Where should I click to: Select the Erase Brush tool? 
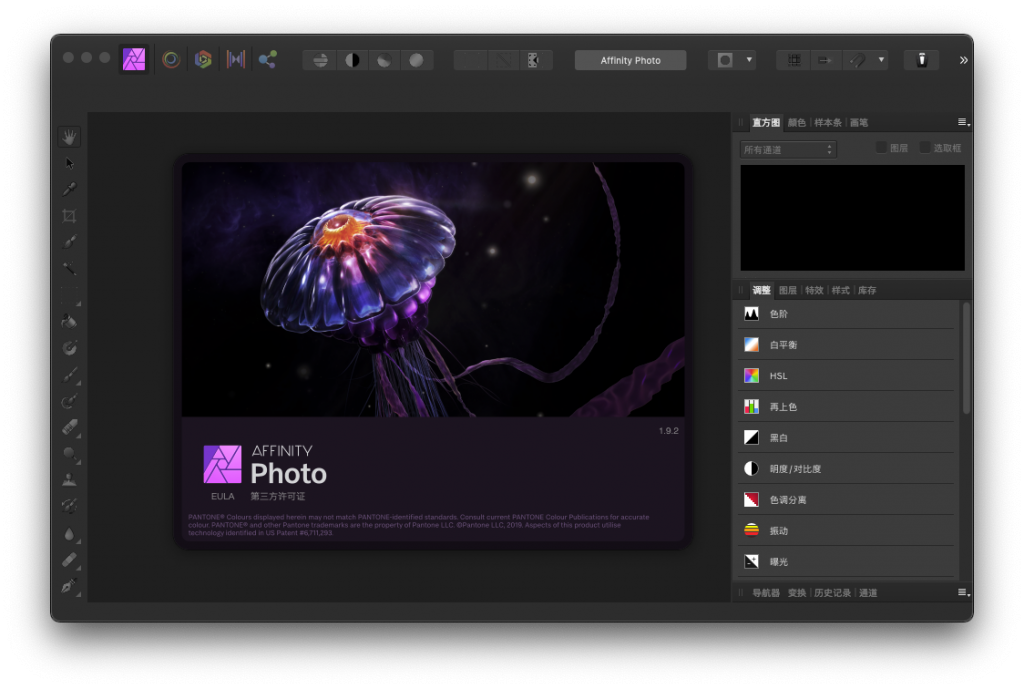pos(69,427)
